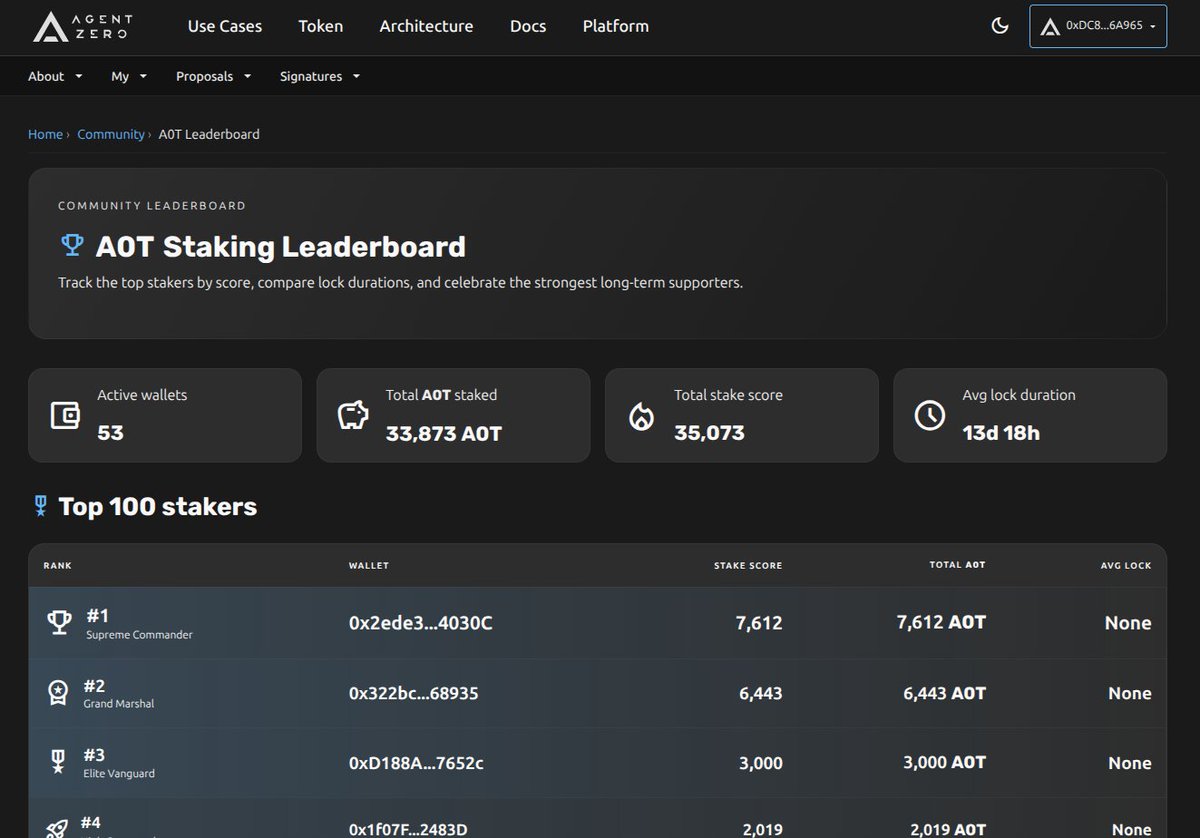Select wallet address 0x1f07F...2483D
Screen dimensions: 1200x838
pos(408,829)
